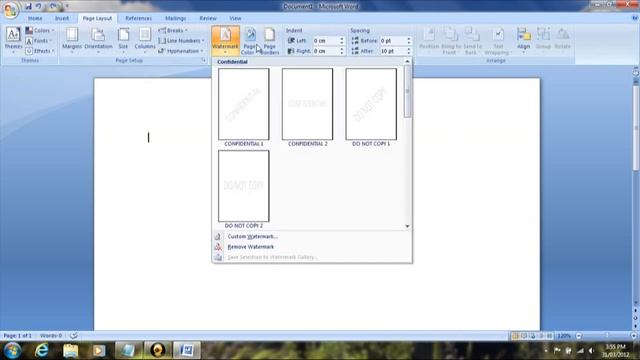Click the Indent Left stepper arrows
This screenshot has height=360, width=640.
click(x=342, y=41)
